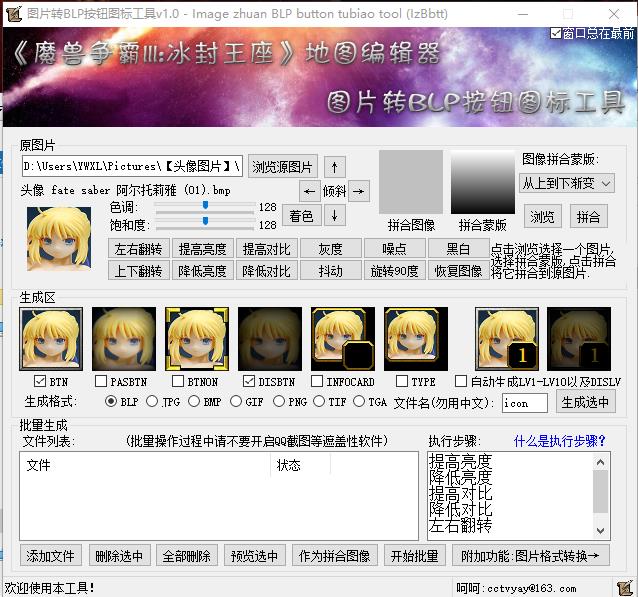The height and width of the screenshot is (597, 638).
Task: Select BMP output format radio
Action: pos(194,402)
